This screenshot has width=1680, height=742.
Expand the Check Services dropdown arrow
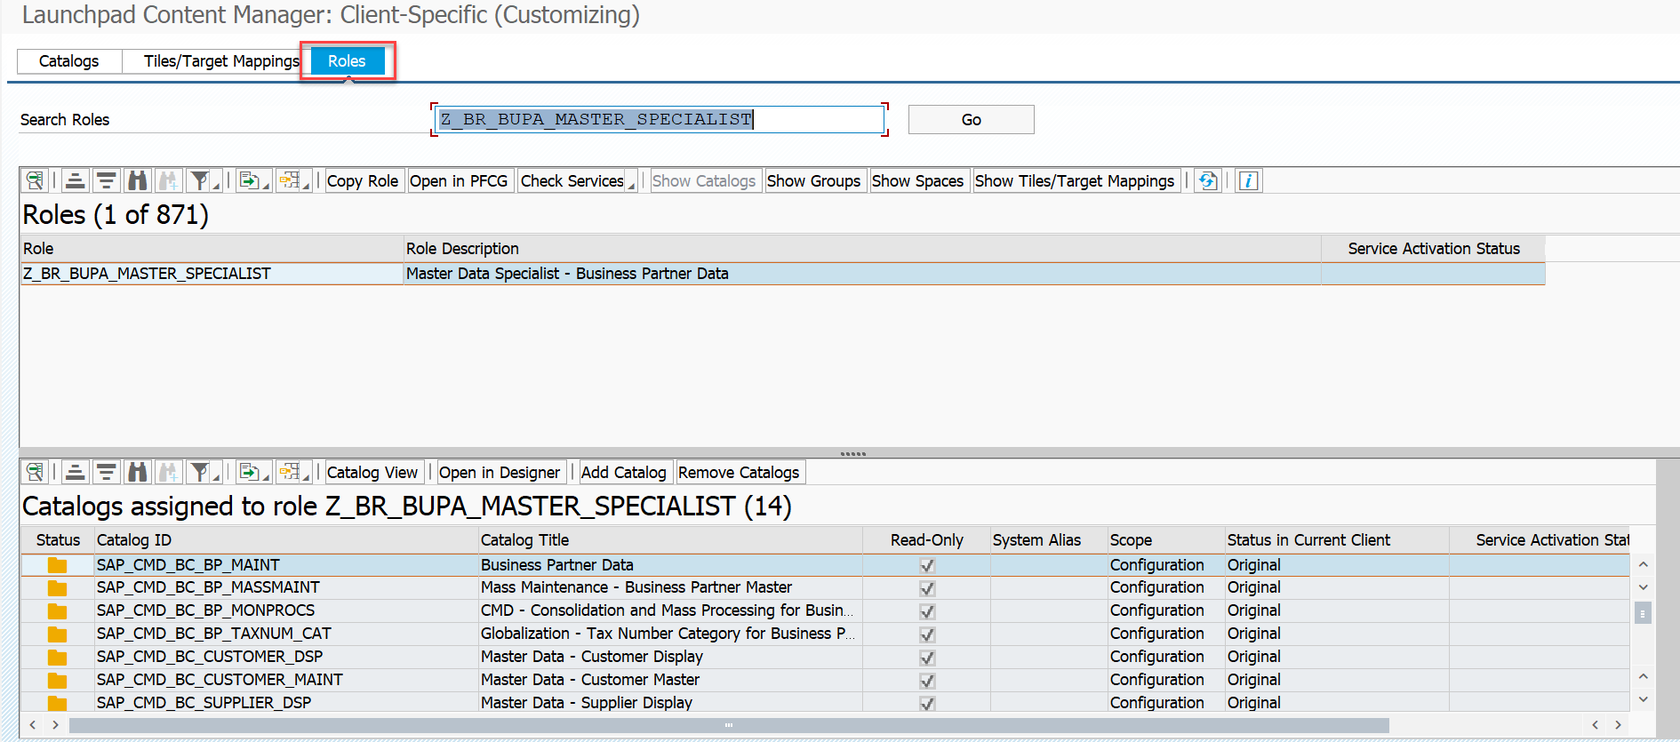[632, 185]
